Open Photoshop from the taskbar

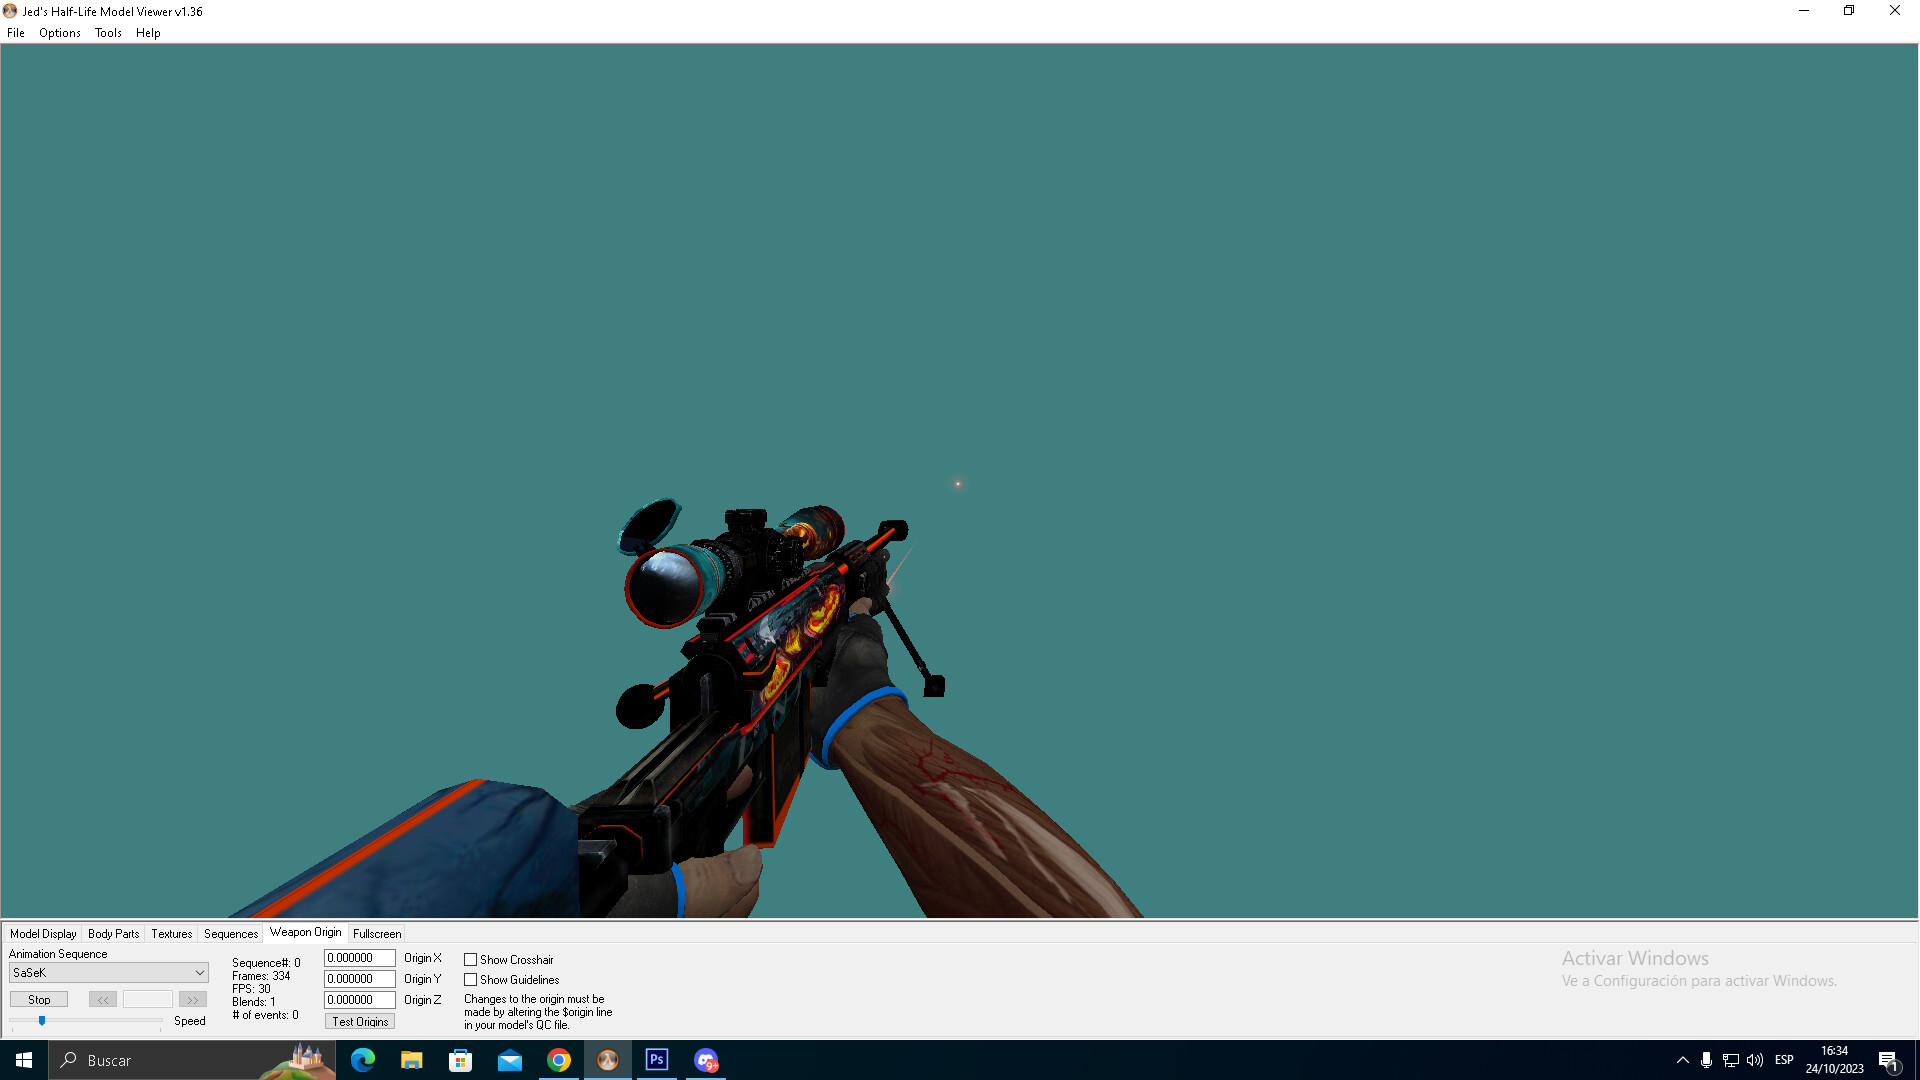click(x=656, y=1060)
